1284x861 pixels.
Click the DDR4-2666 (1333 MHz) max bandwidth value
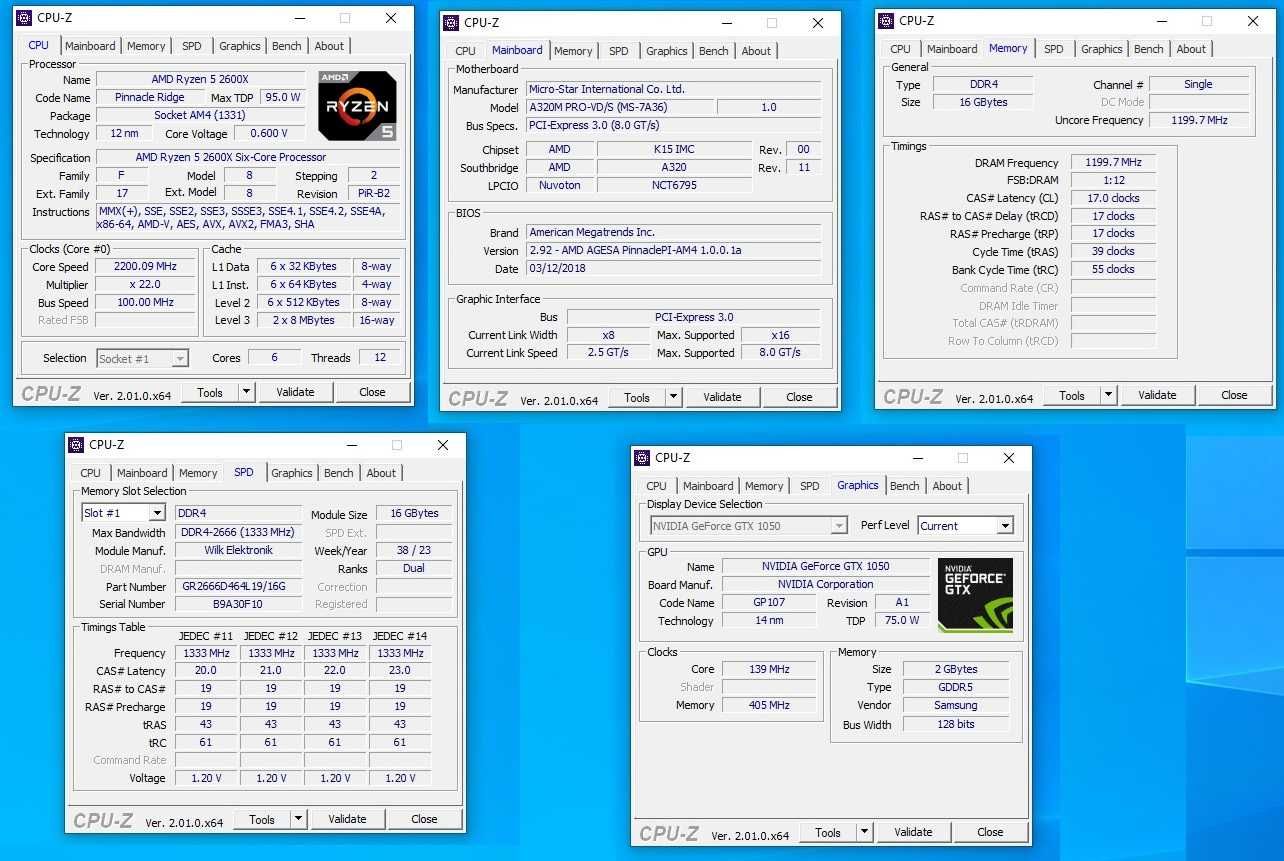(239, 533)
